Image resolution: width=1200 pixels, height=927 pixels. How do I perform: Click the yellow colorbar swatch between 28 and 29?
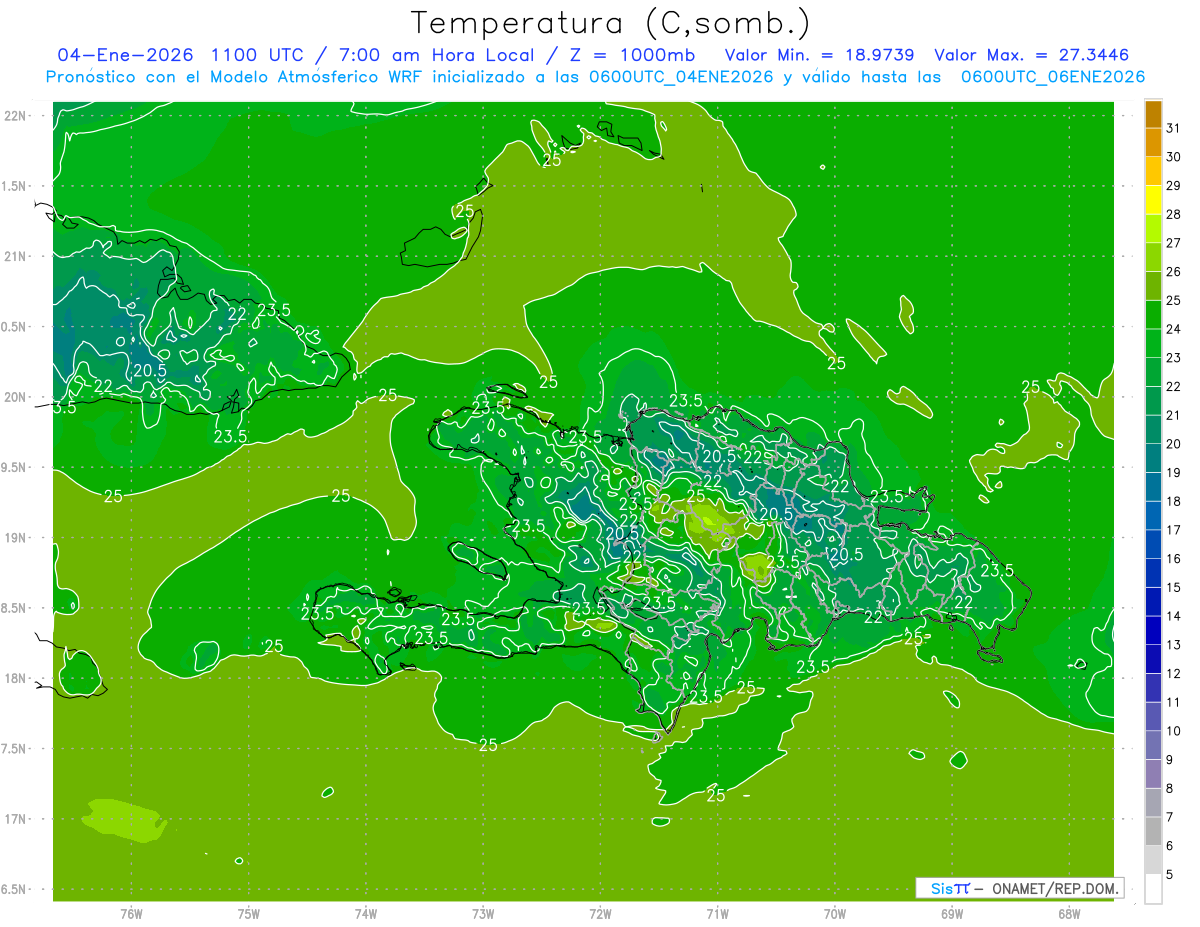[1153, 200]
